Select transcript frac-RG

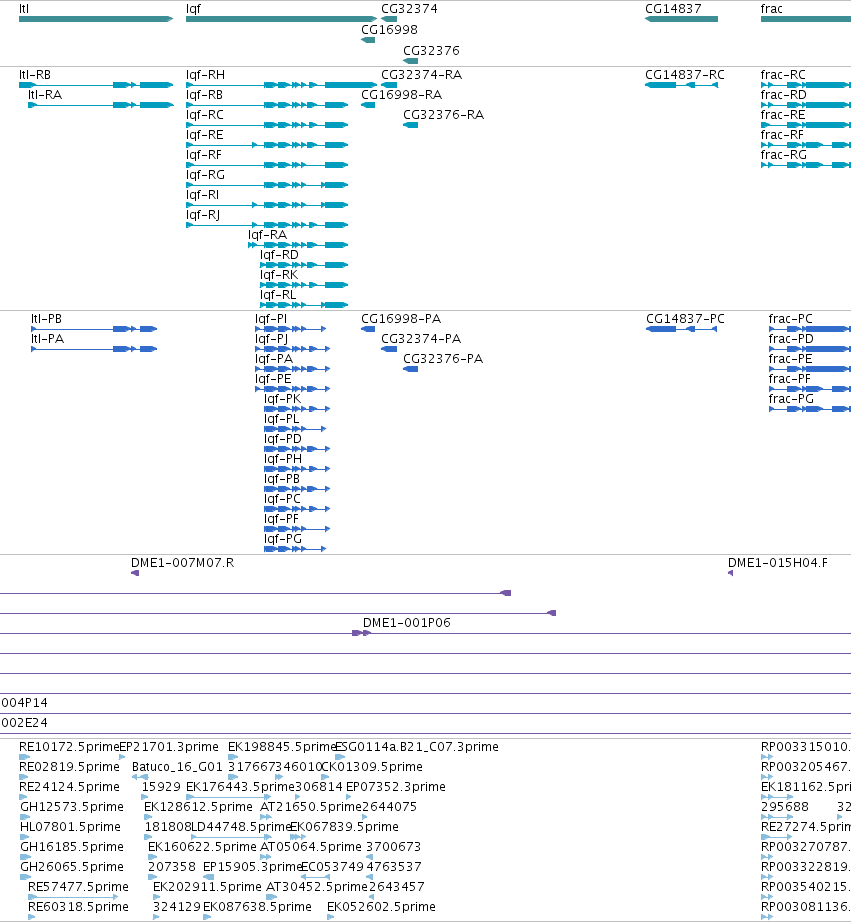coord(806,165)
